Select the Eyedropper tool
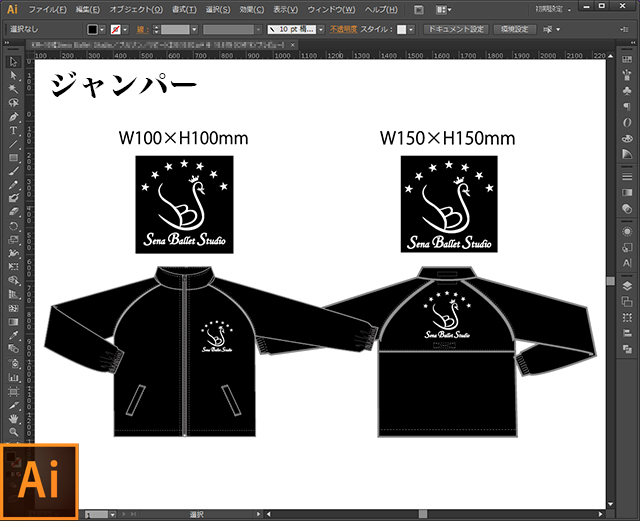The width and height of the screenshot is (640, 521). (13, 336)
